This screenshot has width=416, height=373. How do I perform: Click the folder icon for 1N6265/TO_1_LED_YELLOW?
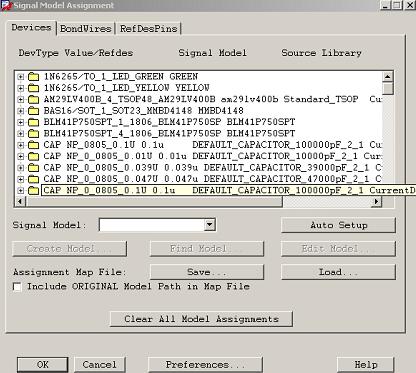point(33,88)
